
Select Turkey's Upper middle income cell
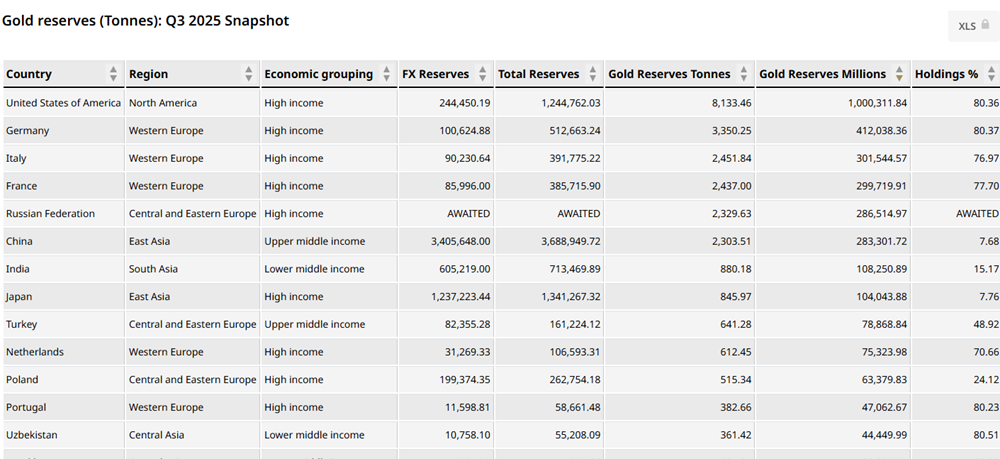coord(314,324)
